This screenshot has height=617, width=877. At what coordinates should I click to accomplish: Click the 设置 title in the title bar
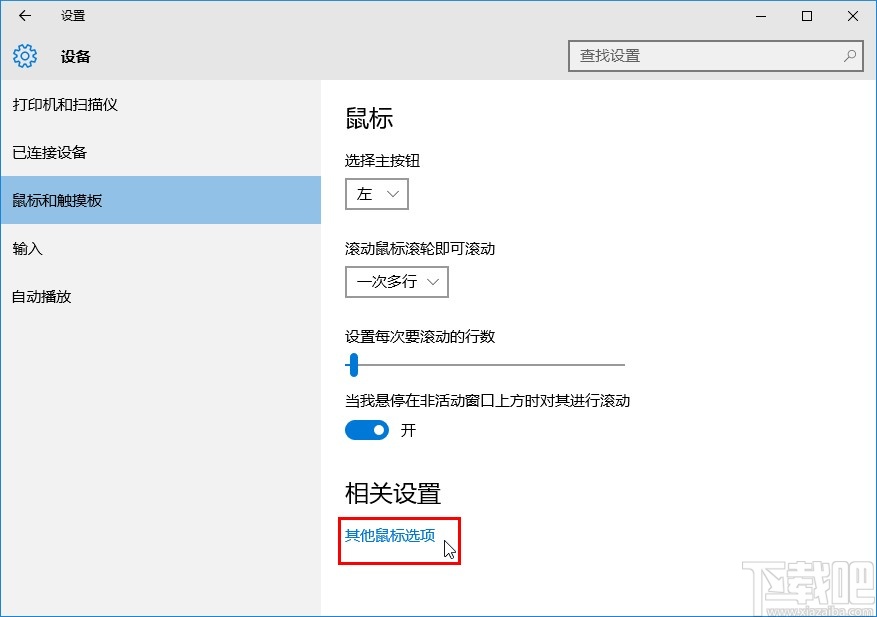(x=75, y=15)
